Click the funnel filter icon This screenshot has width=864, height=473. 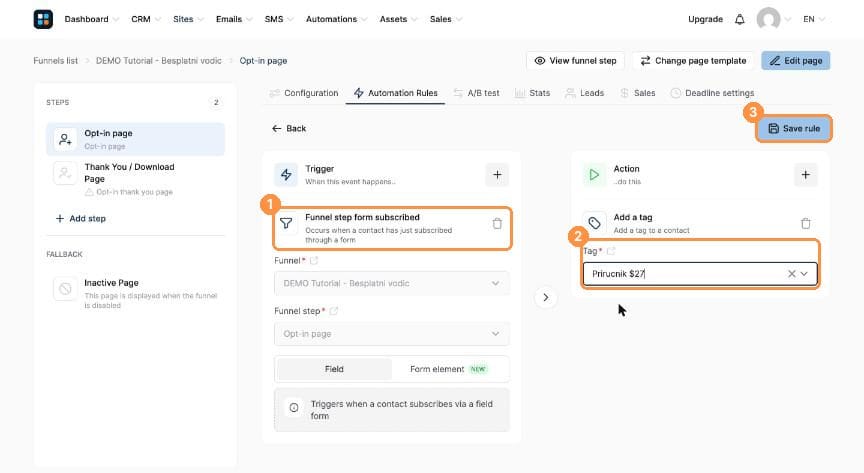[286, 223]
